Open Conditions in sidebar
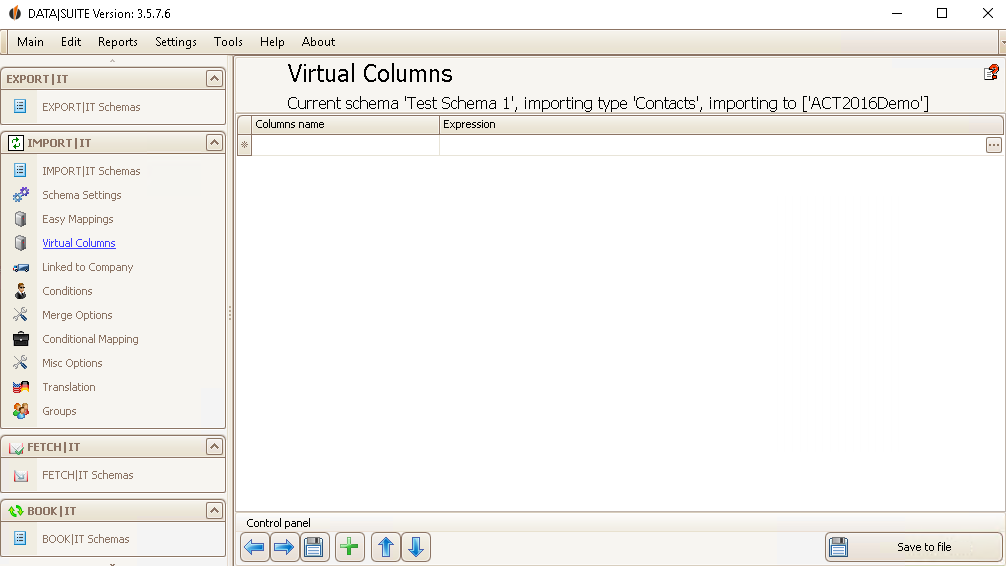1006x566 pixels. point(67,291)
